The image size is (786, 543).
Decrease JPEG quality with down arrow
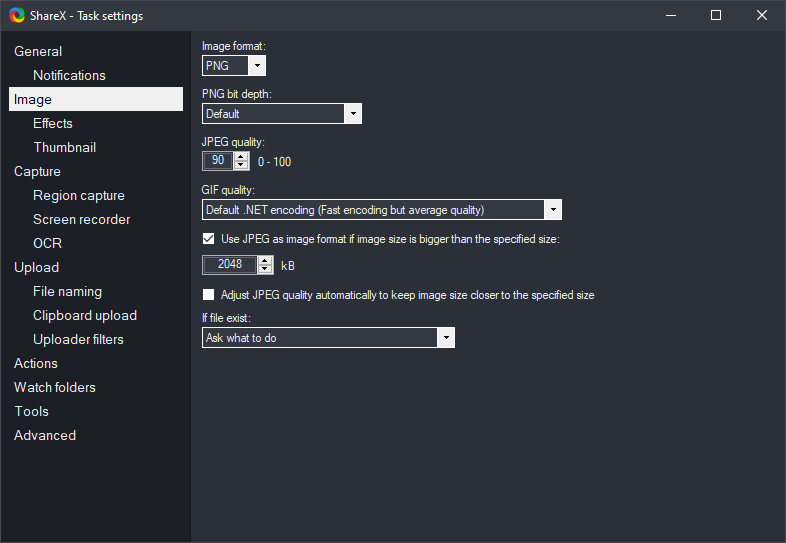(240, 165)
